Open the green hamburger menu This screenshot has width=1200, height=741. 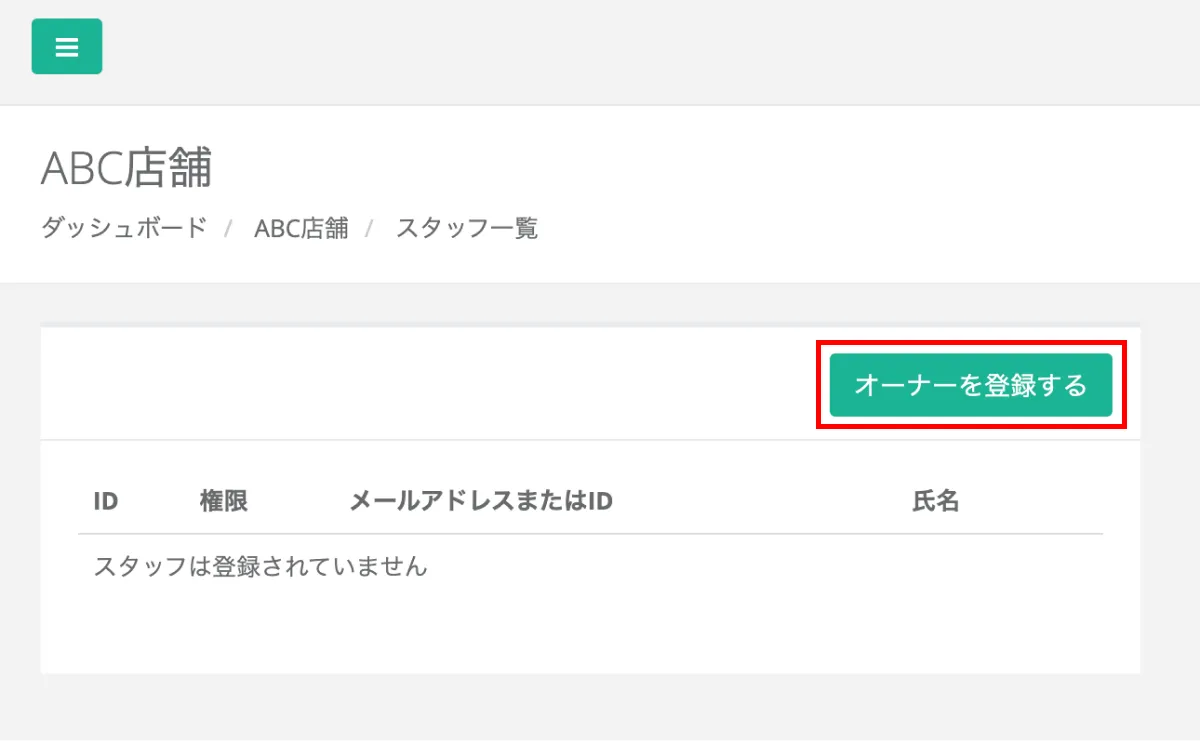(67, 47)
